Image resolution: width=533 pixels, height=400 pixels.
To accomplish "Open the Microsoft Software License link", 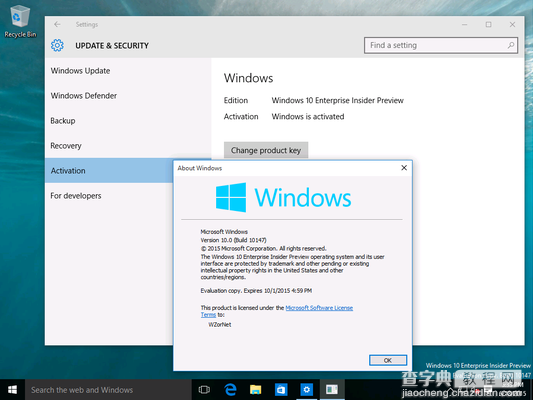I will [x=319, y=308].
